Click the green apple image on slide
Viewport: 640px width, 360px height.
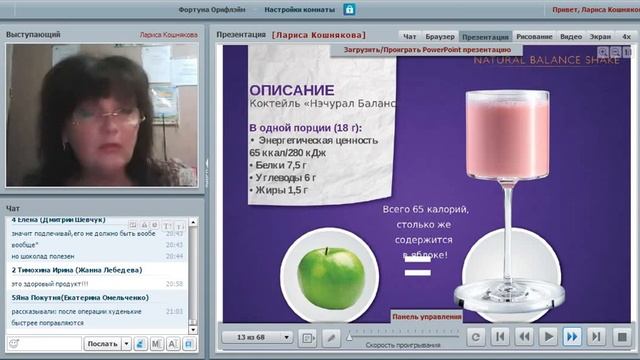click(331, 278)
